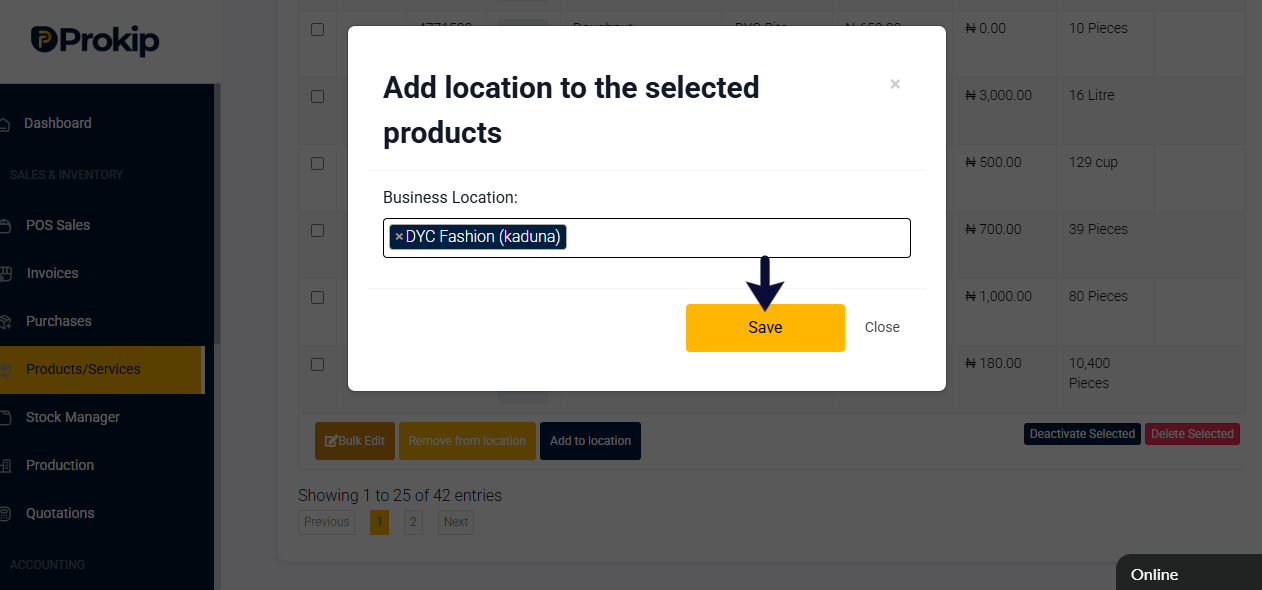Save the selected location
Screen dimensions: 1262x590
point(765,328)
